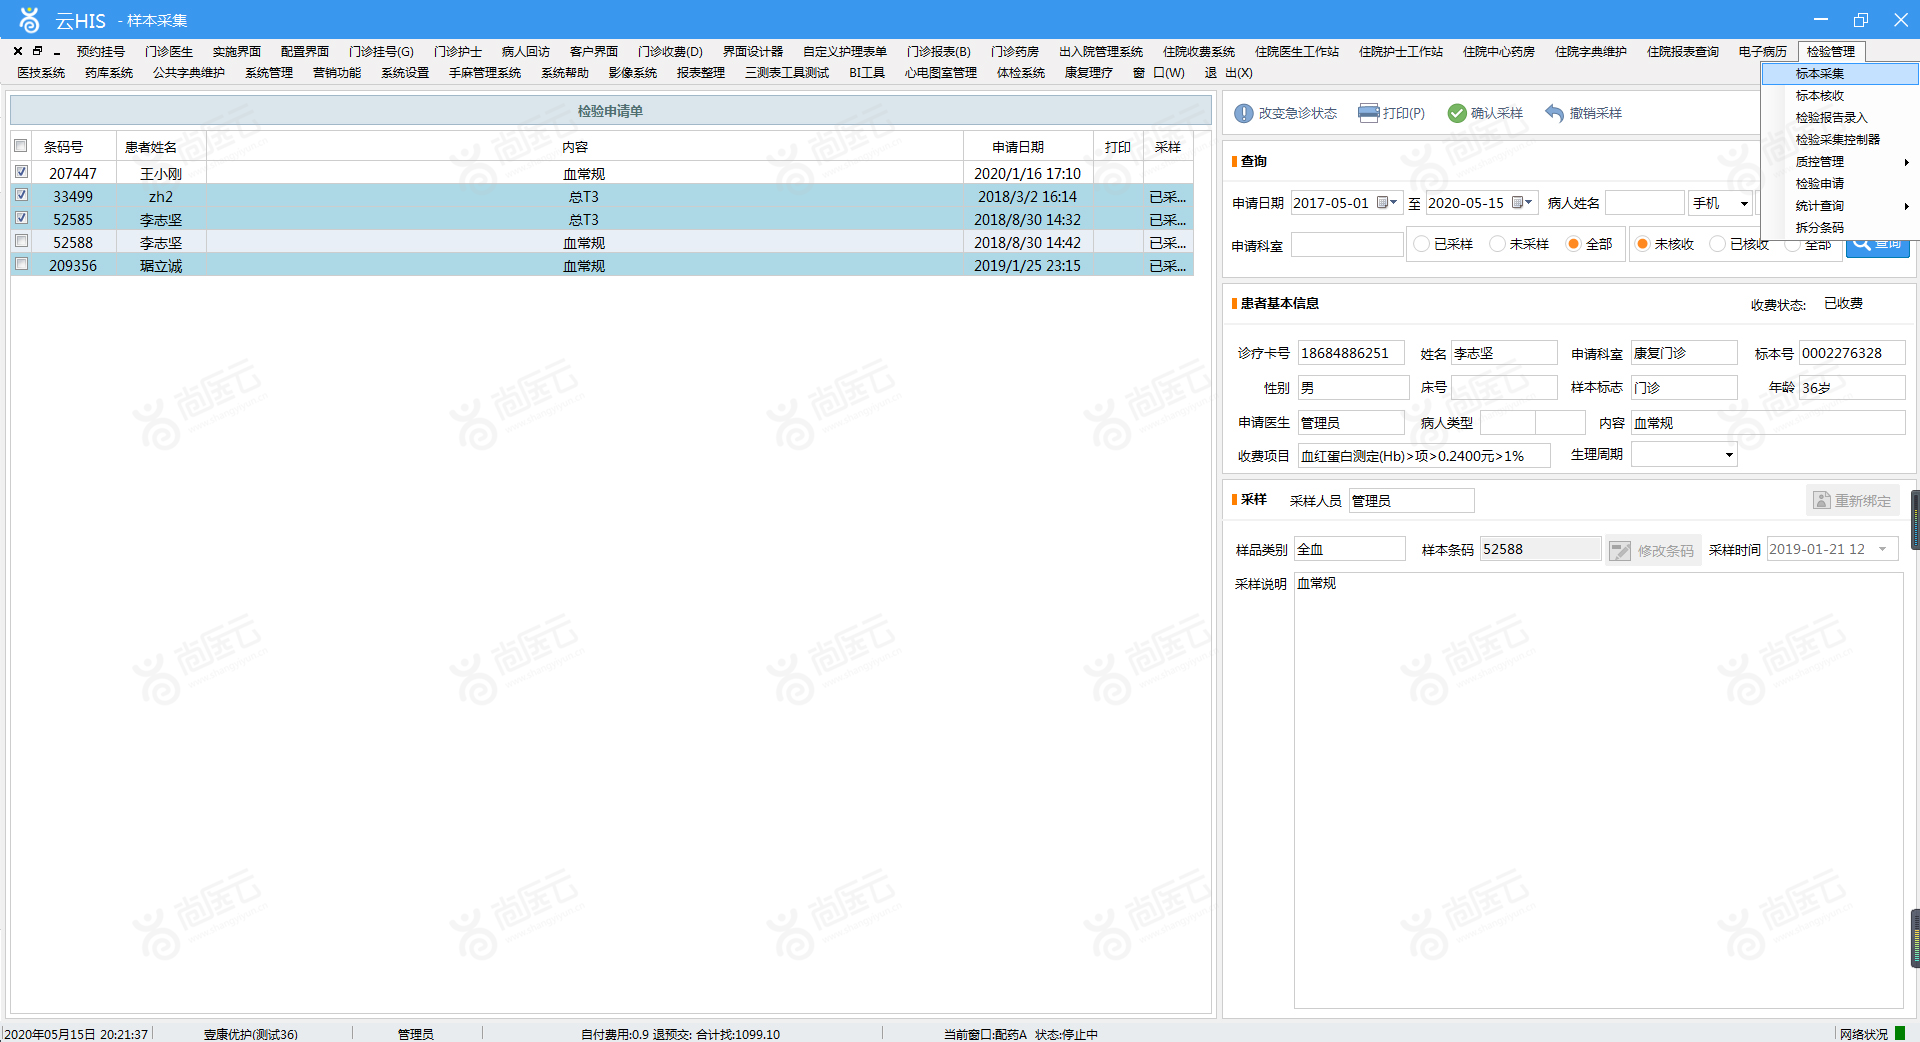
Task: Choose 检验申请 menu entry
Action: pyautogui.click(x=1840, y=184)
